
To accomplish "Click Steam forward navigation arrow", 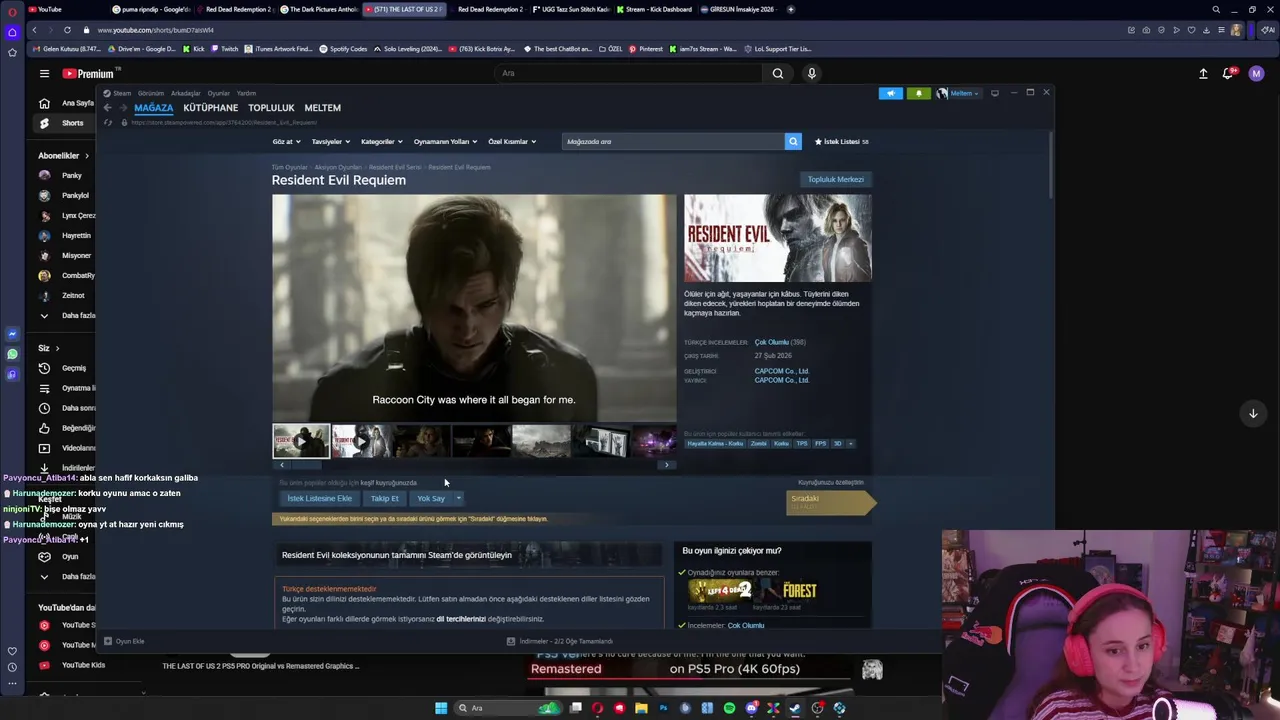I will click(x=123, y=108).
